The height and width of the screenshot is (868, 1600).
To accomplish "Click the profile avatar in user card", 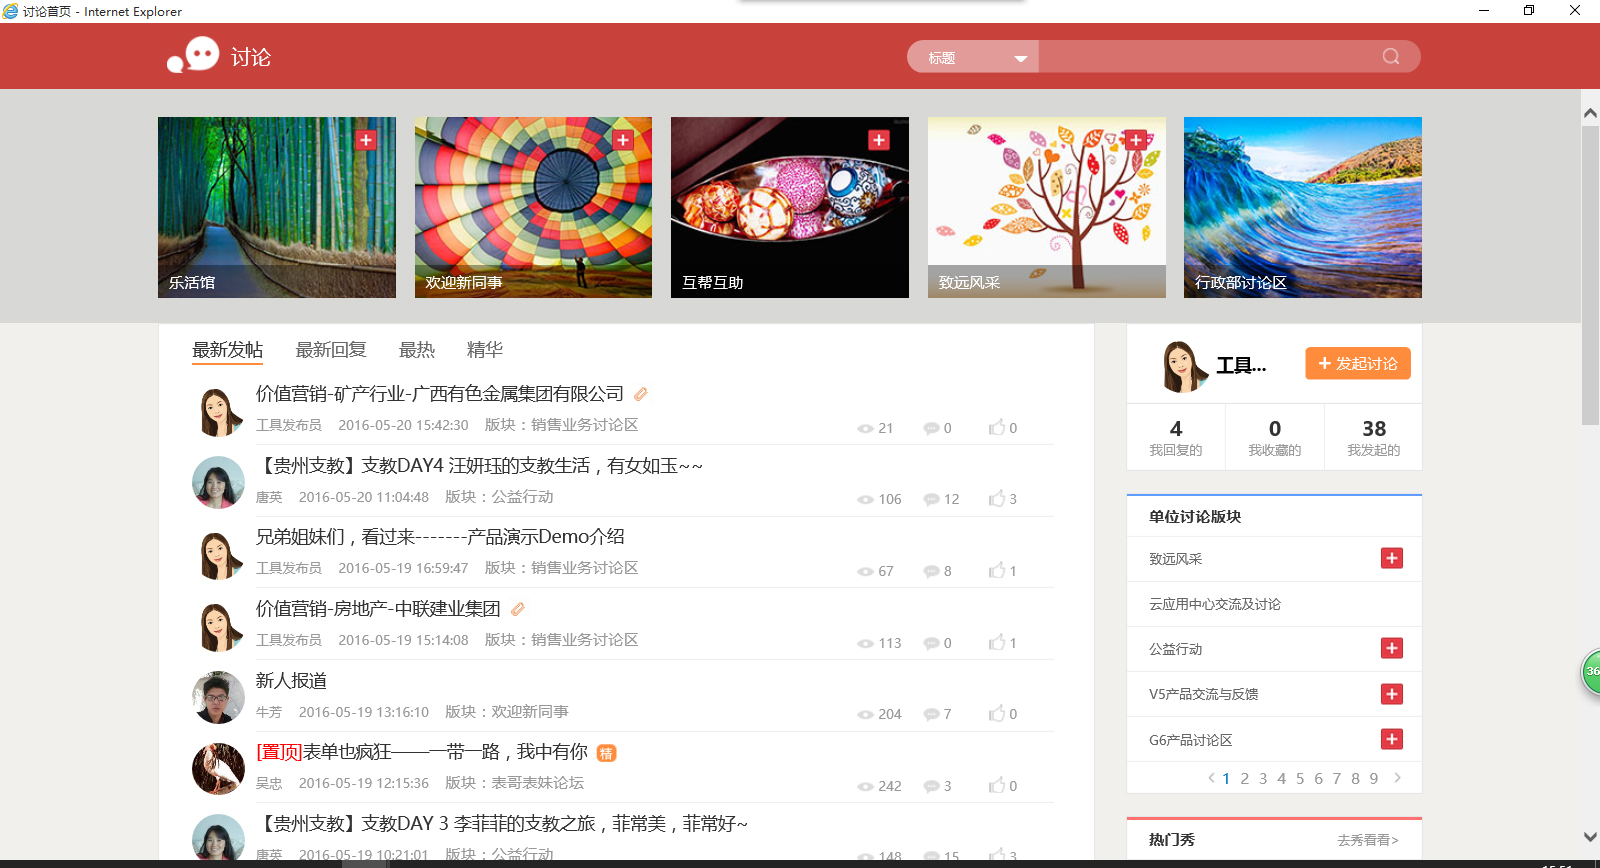I will pyautogui.click(x=1184, y=366).
